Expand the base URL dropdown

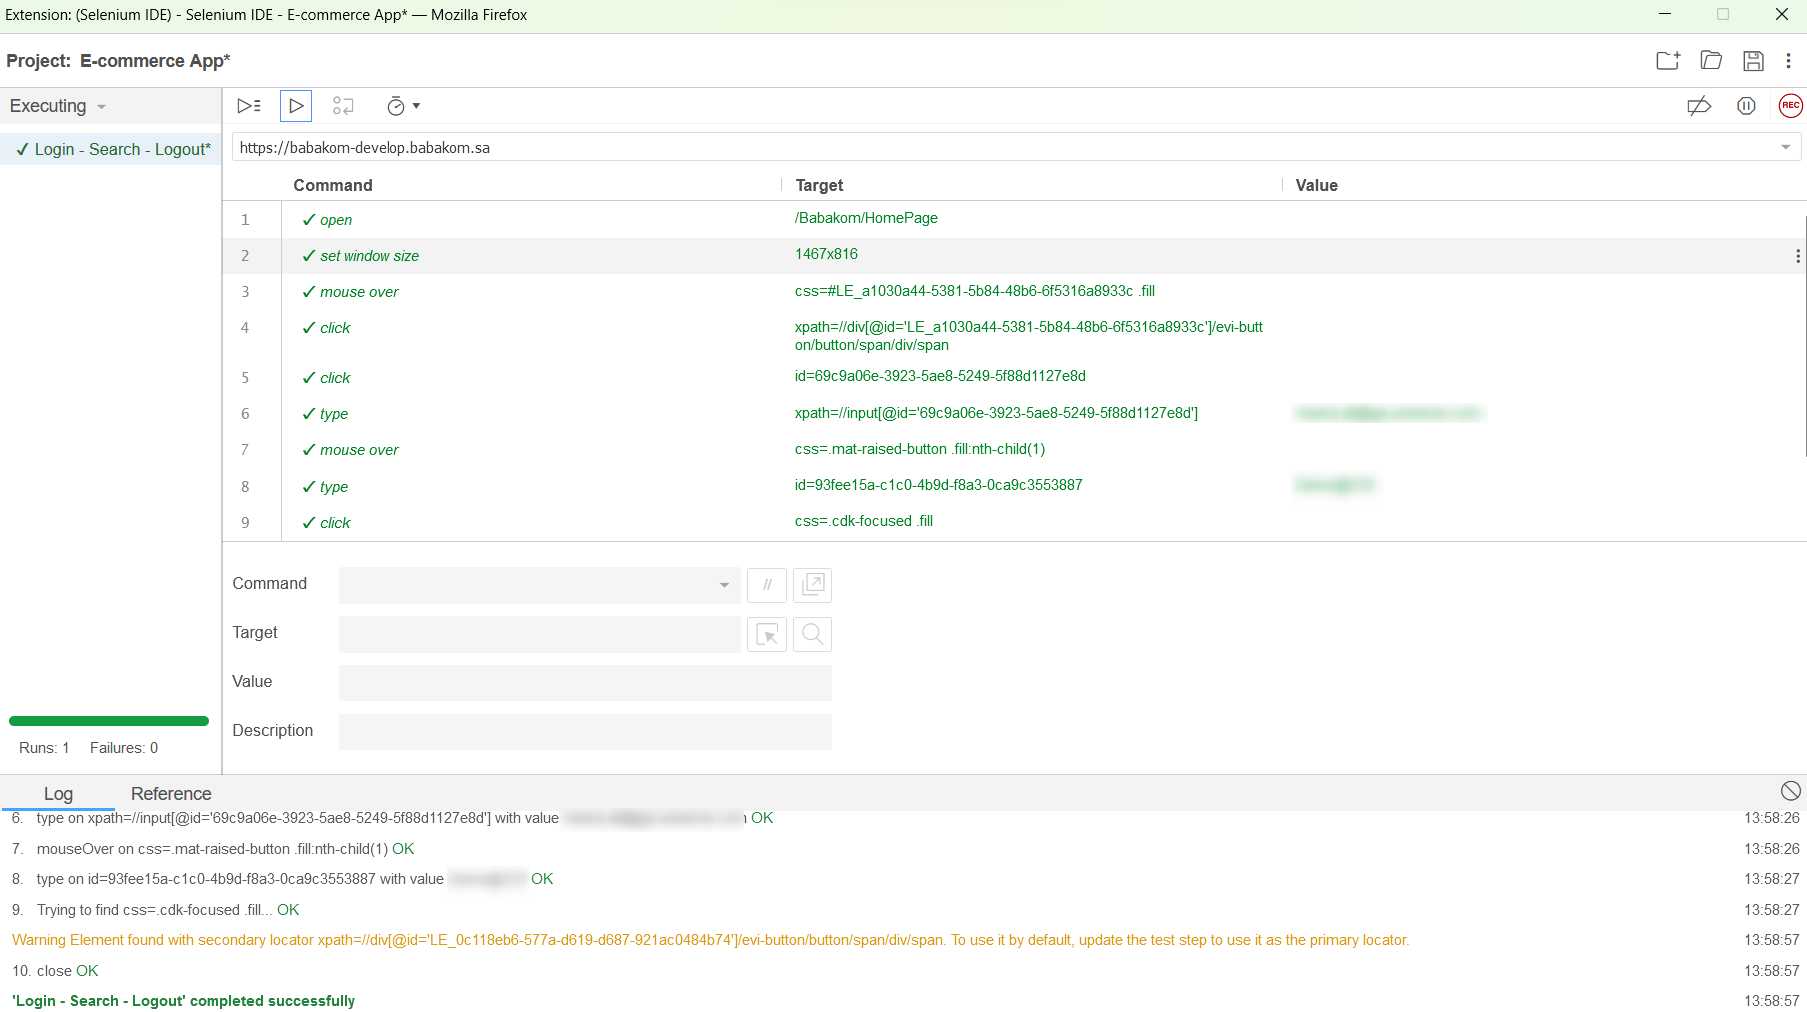1785,147
